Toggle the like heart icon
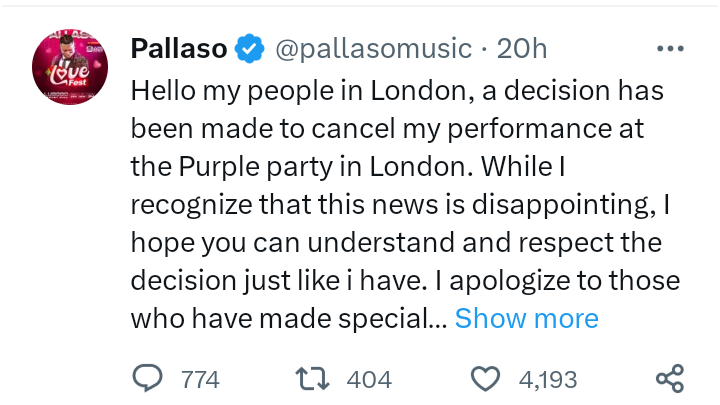The image size is (720, 405). pos(485,378)
